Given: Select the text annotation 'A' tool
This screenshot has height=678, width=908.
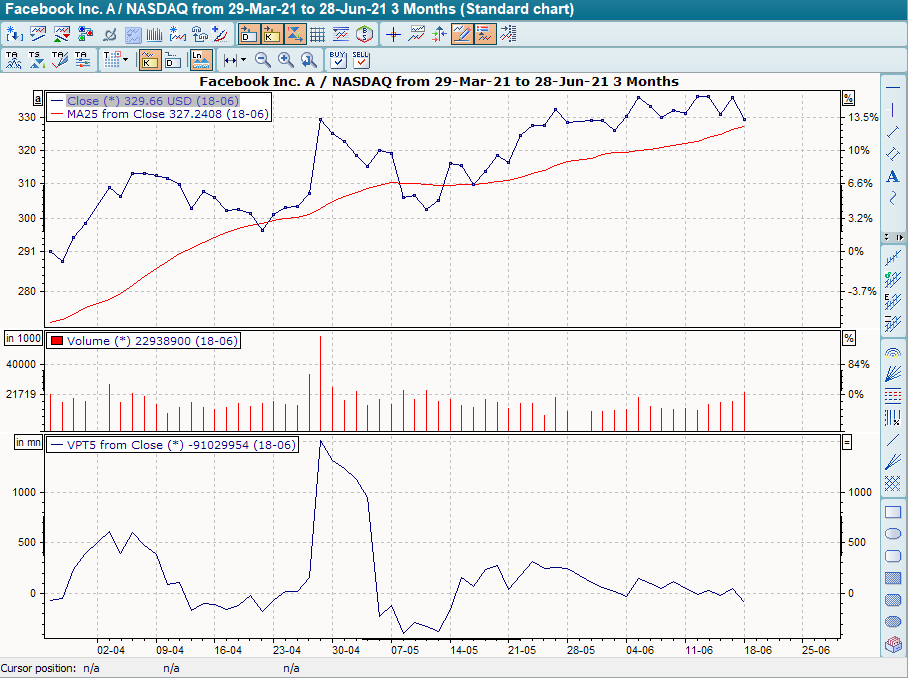Looking at the screenshot, I should tap(893, 177).
